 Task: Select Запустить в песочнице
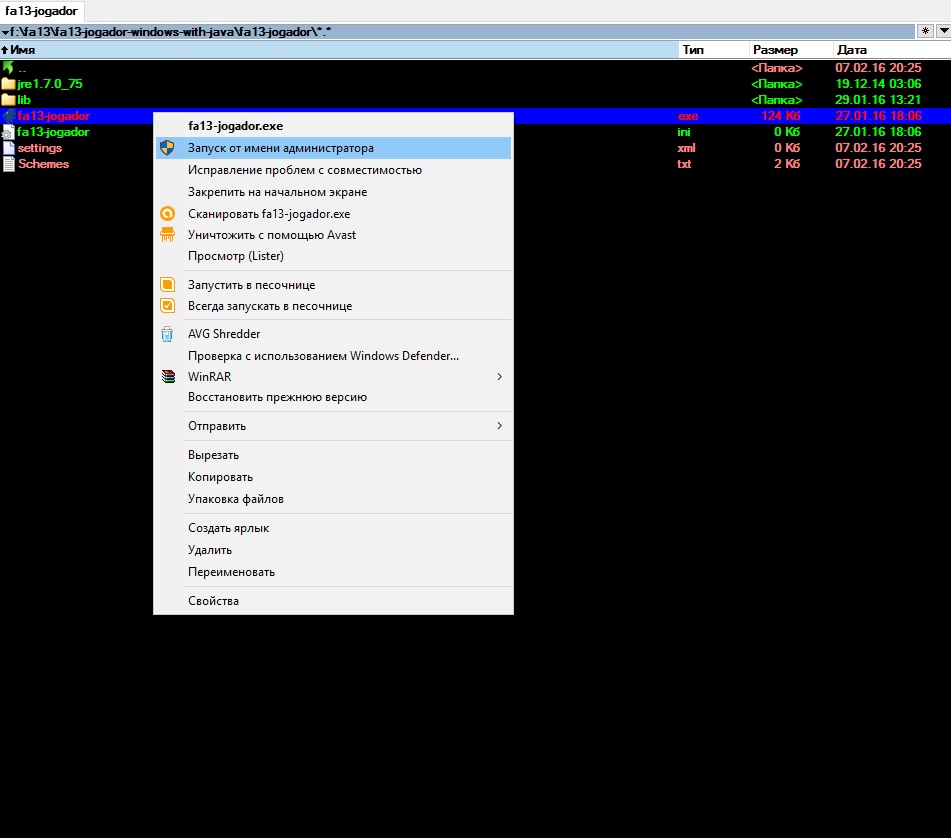(333, 284)
